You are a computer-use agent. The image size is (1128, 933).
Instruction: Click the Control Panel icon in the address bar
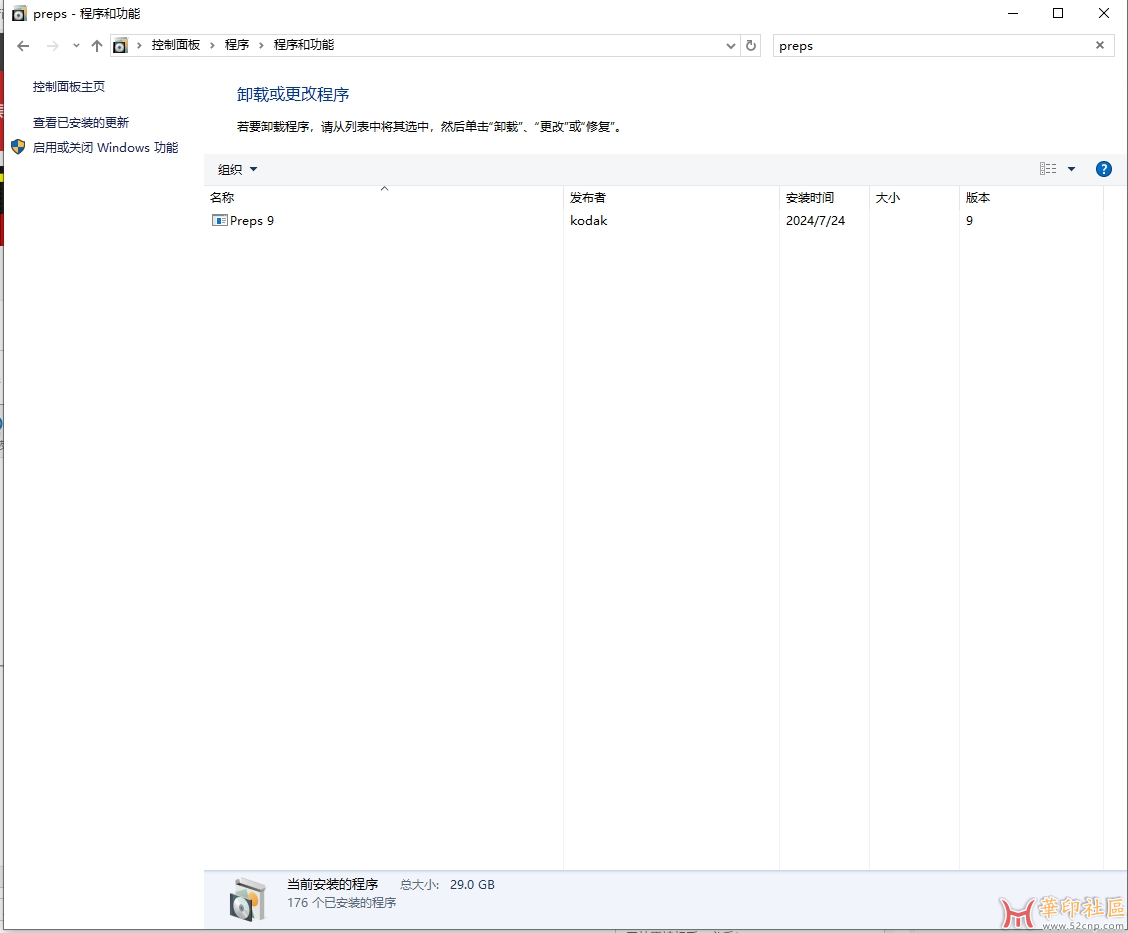point(121,45)
